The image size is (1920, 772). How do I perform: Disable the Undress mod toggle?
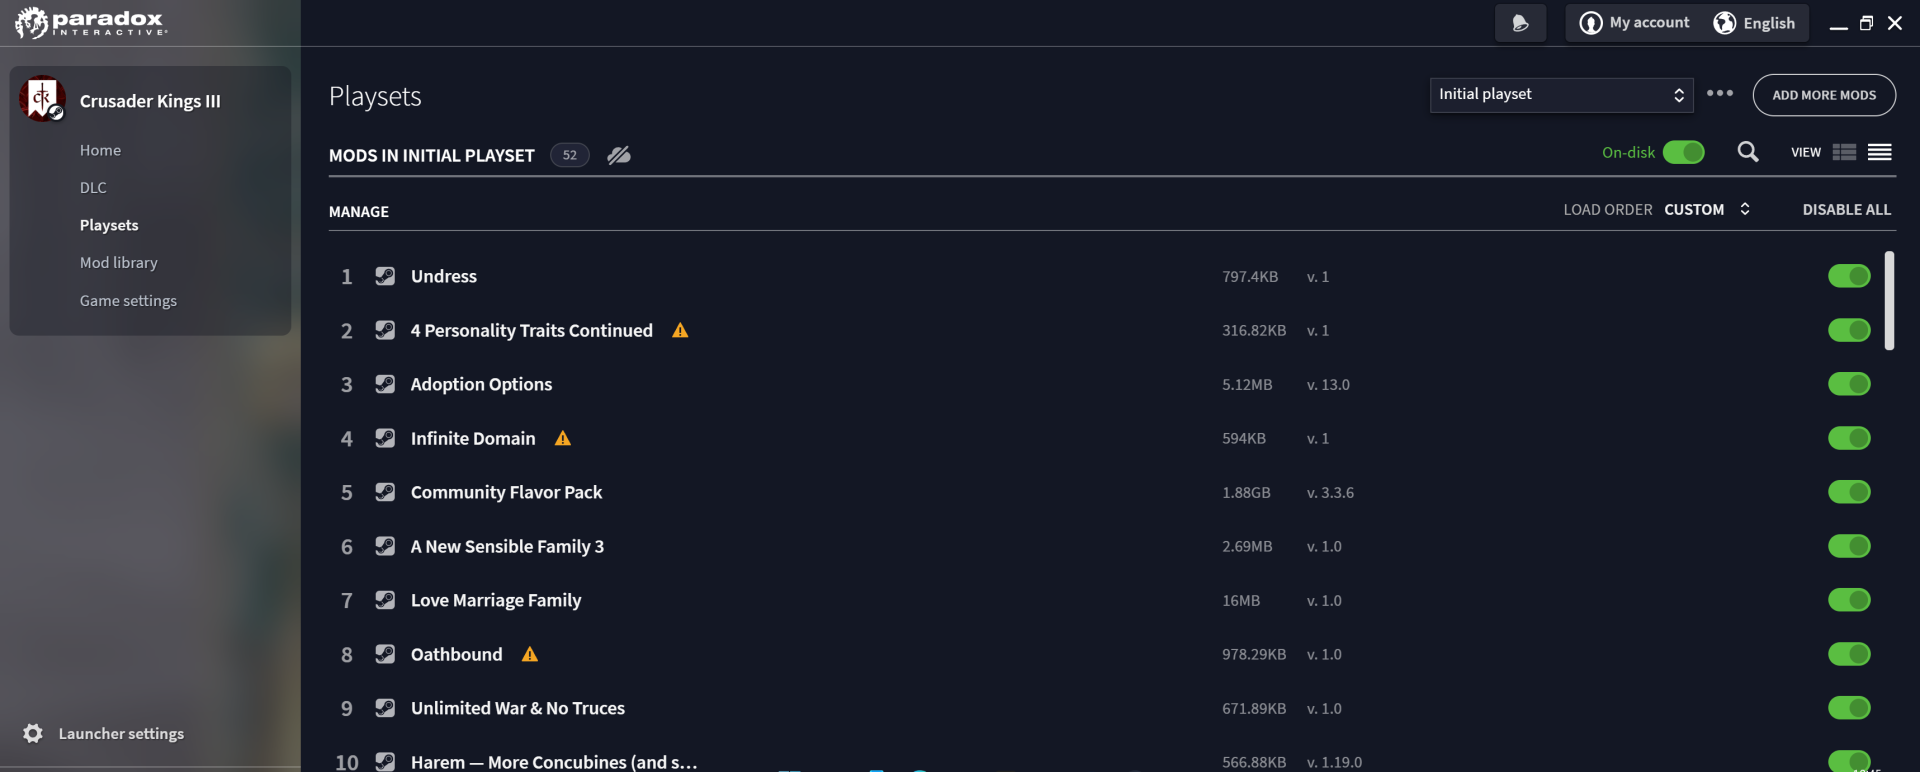[1849, 276]
